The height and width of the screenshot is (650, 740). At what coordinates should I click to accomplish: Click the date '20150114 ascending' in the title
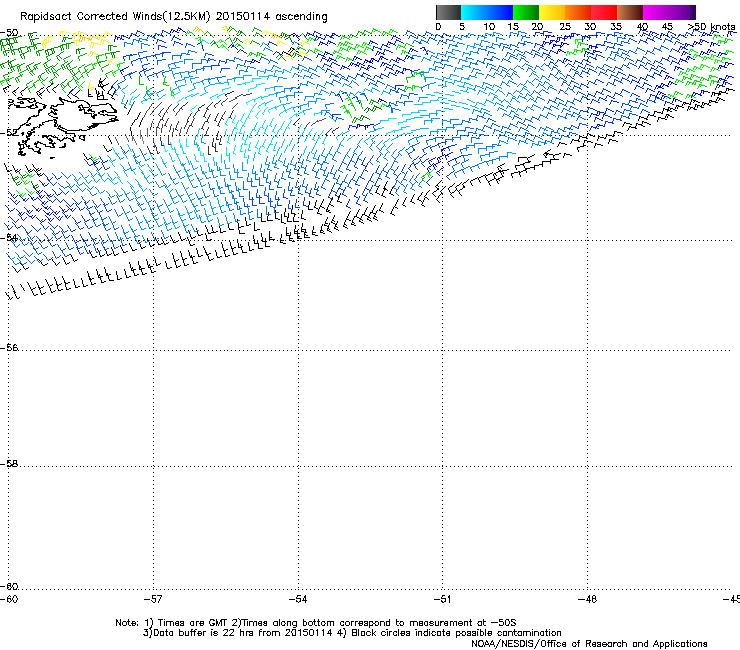click(x=271, y=17)
